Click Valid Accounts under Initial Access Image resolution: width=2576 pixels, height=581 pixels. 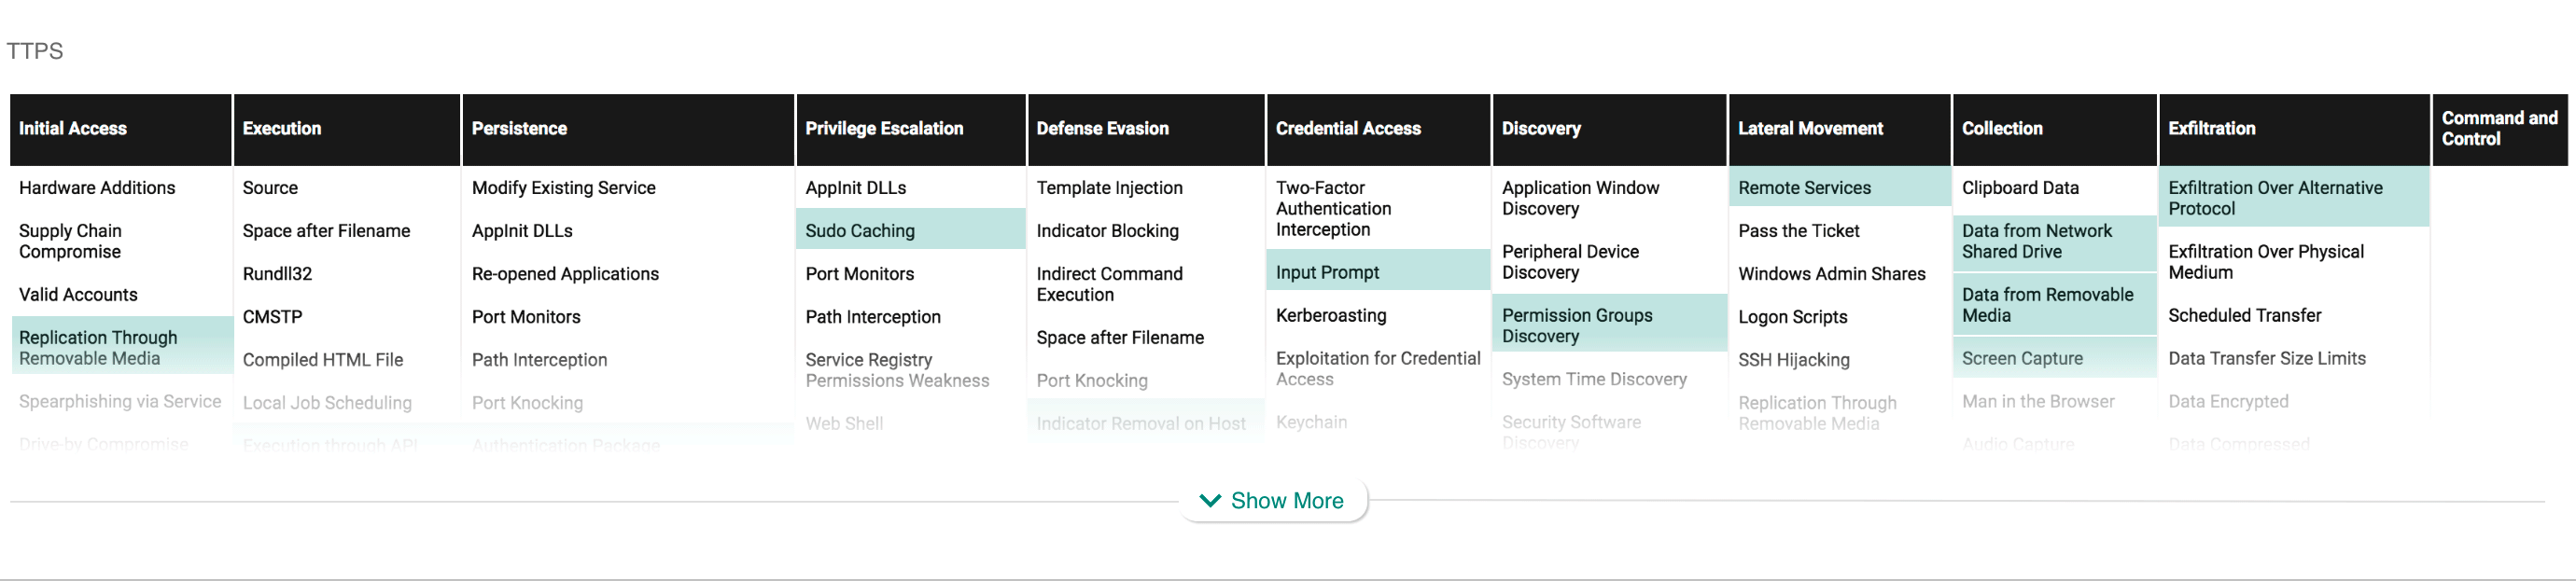tap(78, 295)
